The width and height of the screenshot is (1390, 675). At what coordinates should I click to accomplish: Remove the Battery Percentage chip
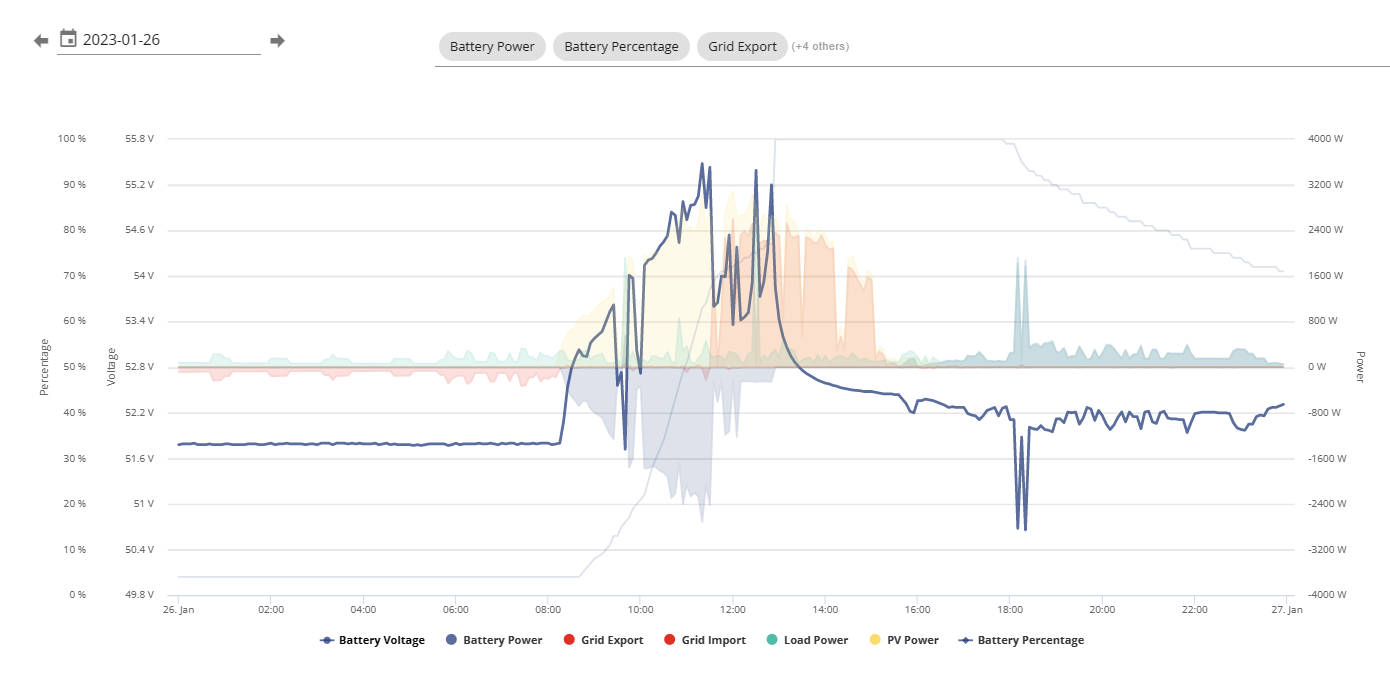click(x=621, y=46)
